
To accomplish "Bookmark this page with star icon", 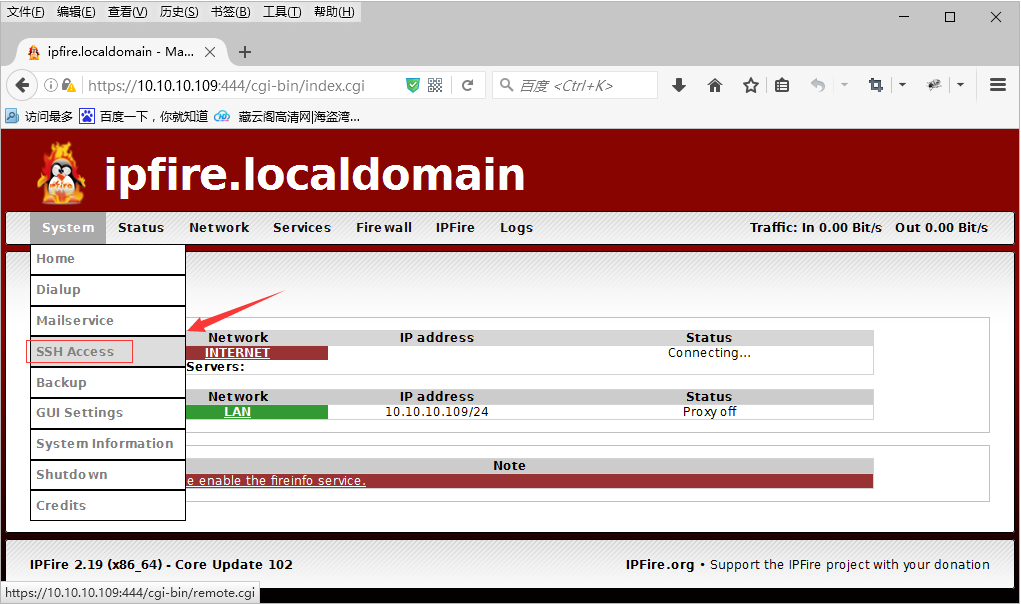I will click(751, 85).
